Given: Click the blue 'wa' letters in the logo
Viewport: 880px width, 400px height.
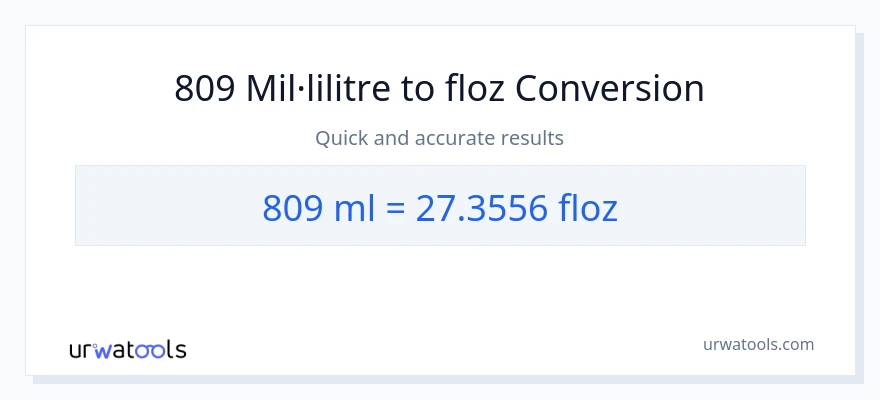Looking at the screenshot, I should pos(112,350).
